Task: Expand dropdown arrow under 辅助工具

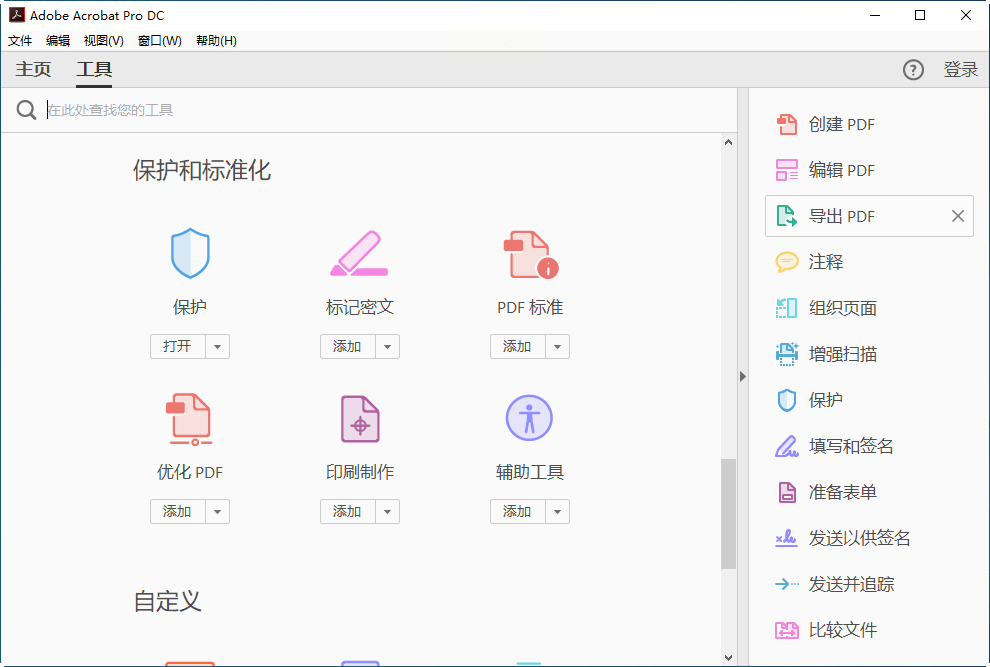Action: (558, 512)
